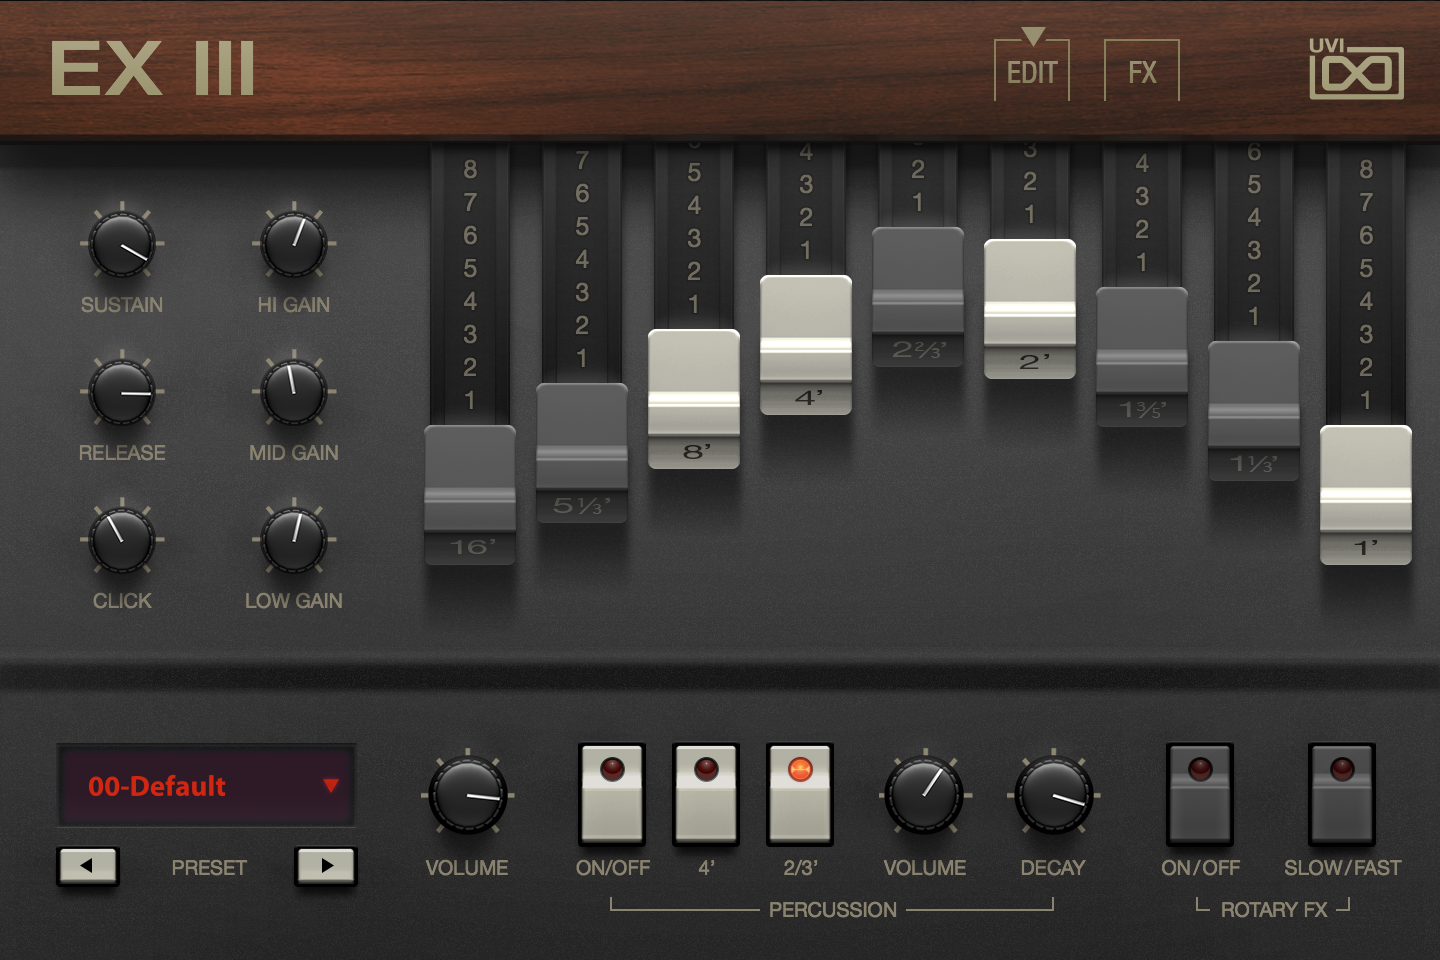Screen dimensions: 1440x960
Task: Toggle Rotary SLOW/FAST switch
Action: (x=1342, y=795)
